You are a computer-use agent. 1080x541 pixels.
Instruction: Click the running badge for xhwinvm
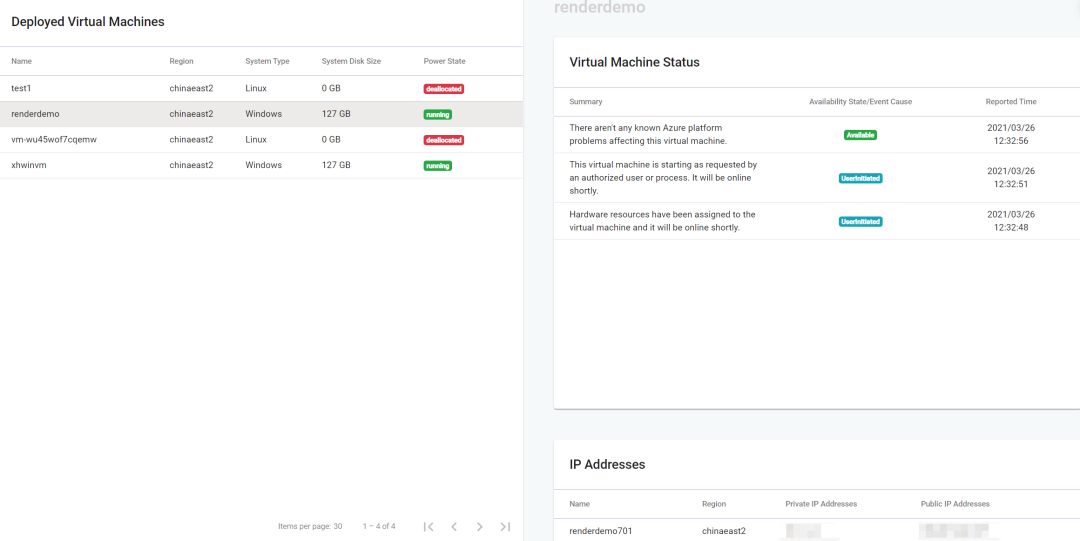[437, 165]
